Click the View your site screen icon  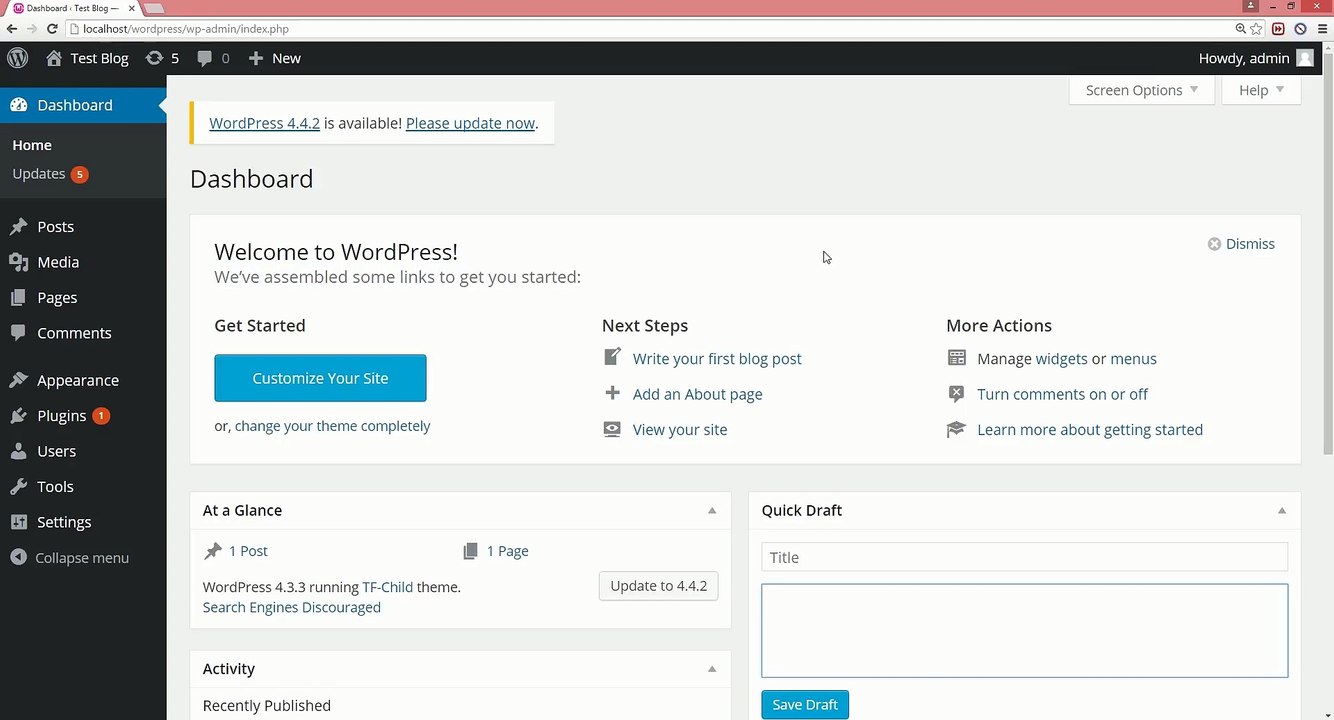tap(612, 429)
